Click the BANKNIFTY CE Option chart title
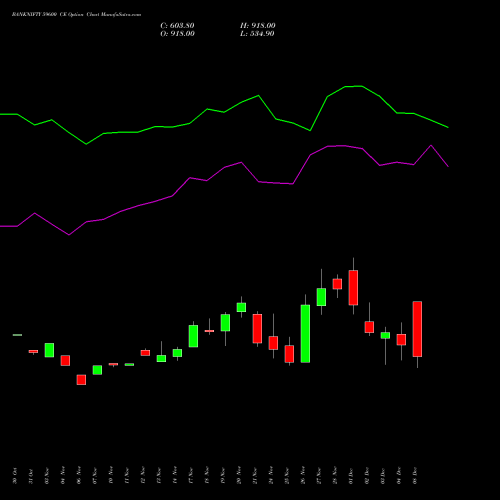Screen dimensions: 500x500 point(76,15)
